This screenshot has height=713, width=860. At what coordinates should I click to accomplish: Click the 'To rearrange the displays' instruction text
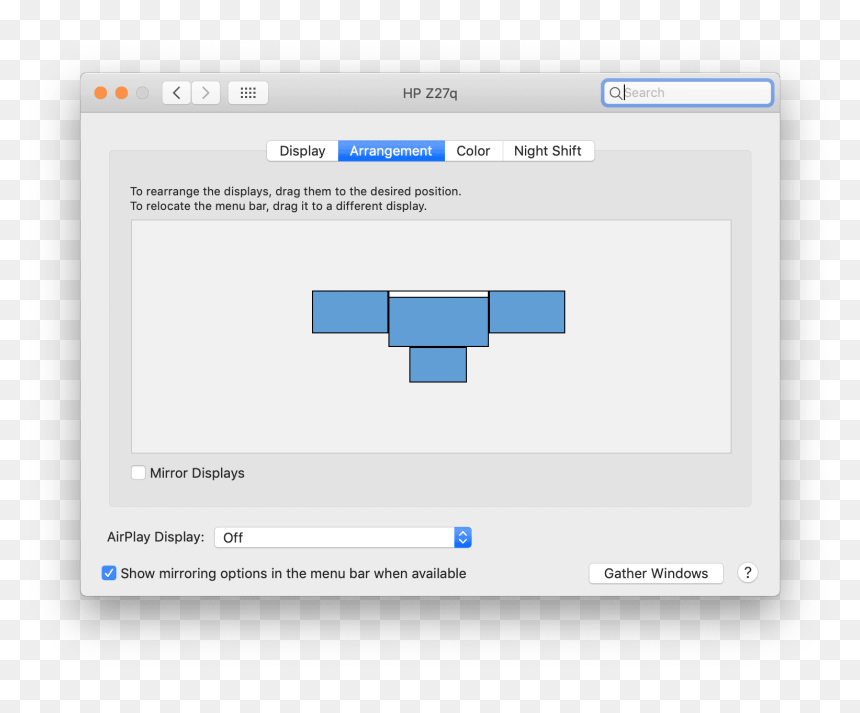296,191
